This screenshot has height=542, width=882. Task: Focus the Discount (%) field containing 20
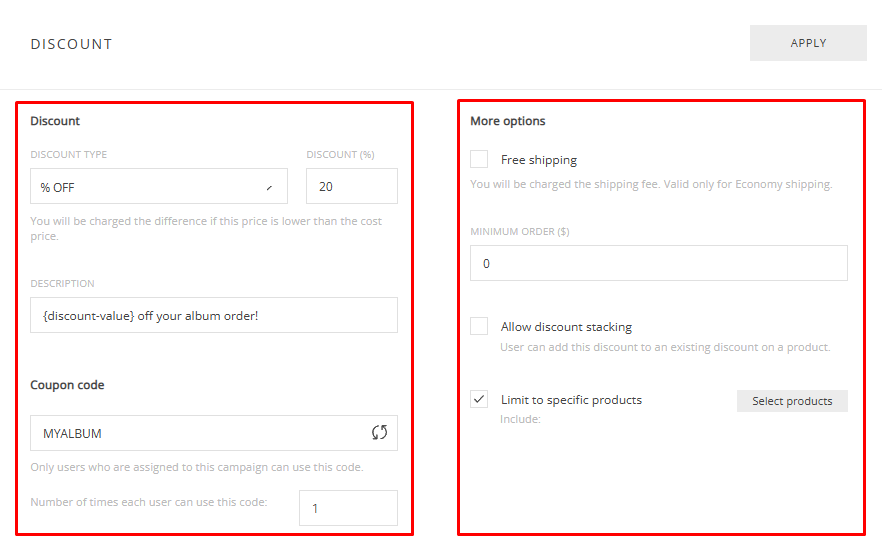(351, 187)
